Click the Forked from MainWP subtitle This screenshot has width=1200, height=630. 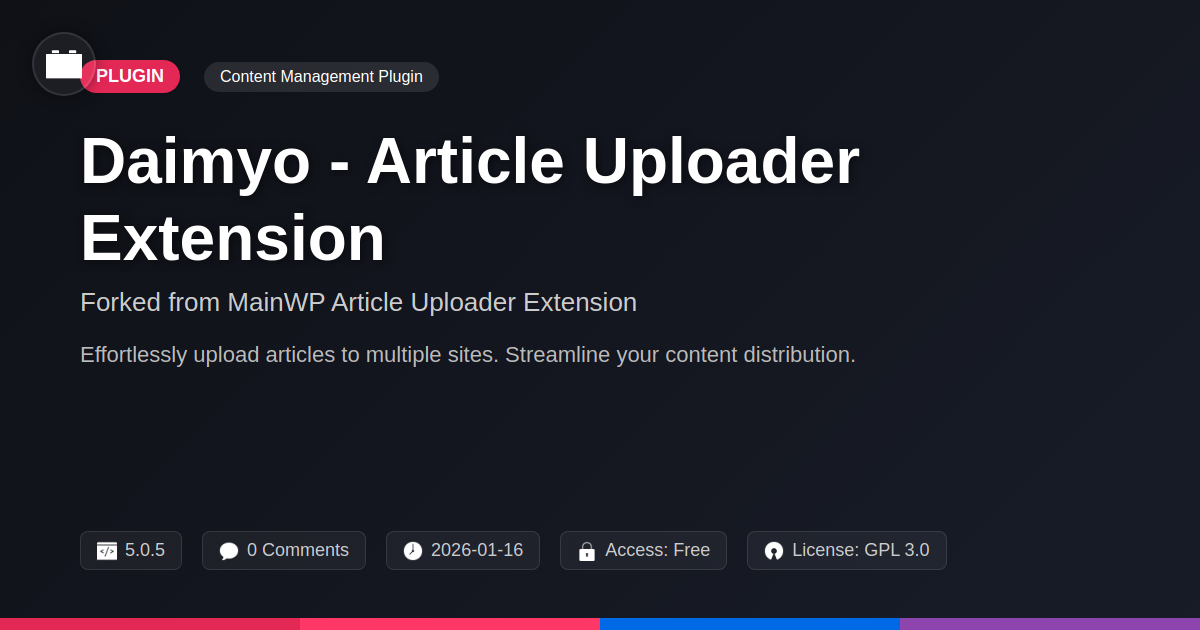pyautogui.click(x=358, y=302)
